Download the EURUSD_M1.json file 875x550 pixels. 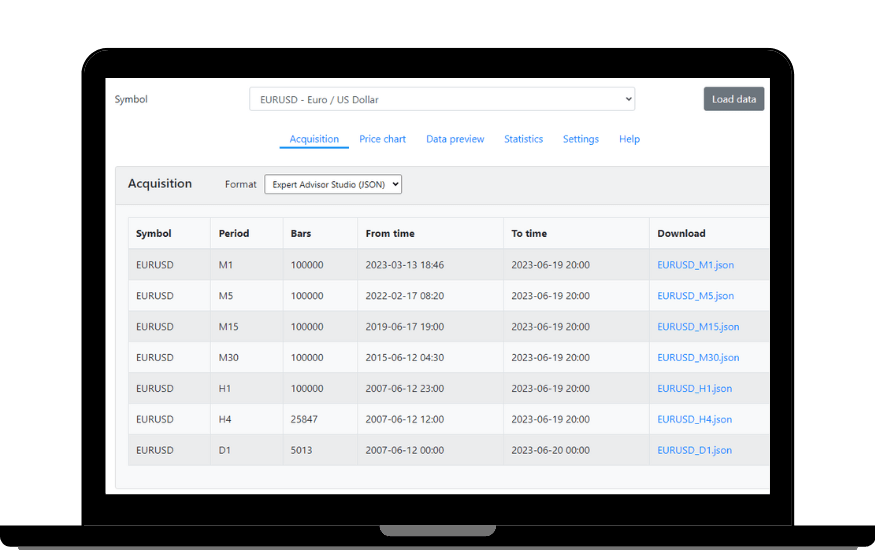coord(695,265)
